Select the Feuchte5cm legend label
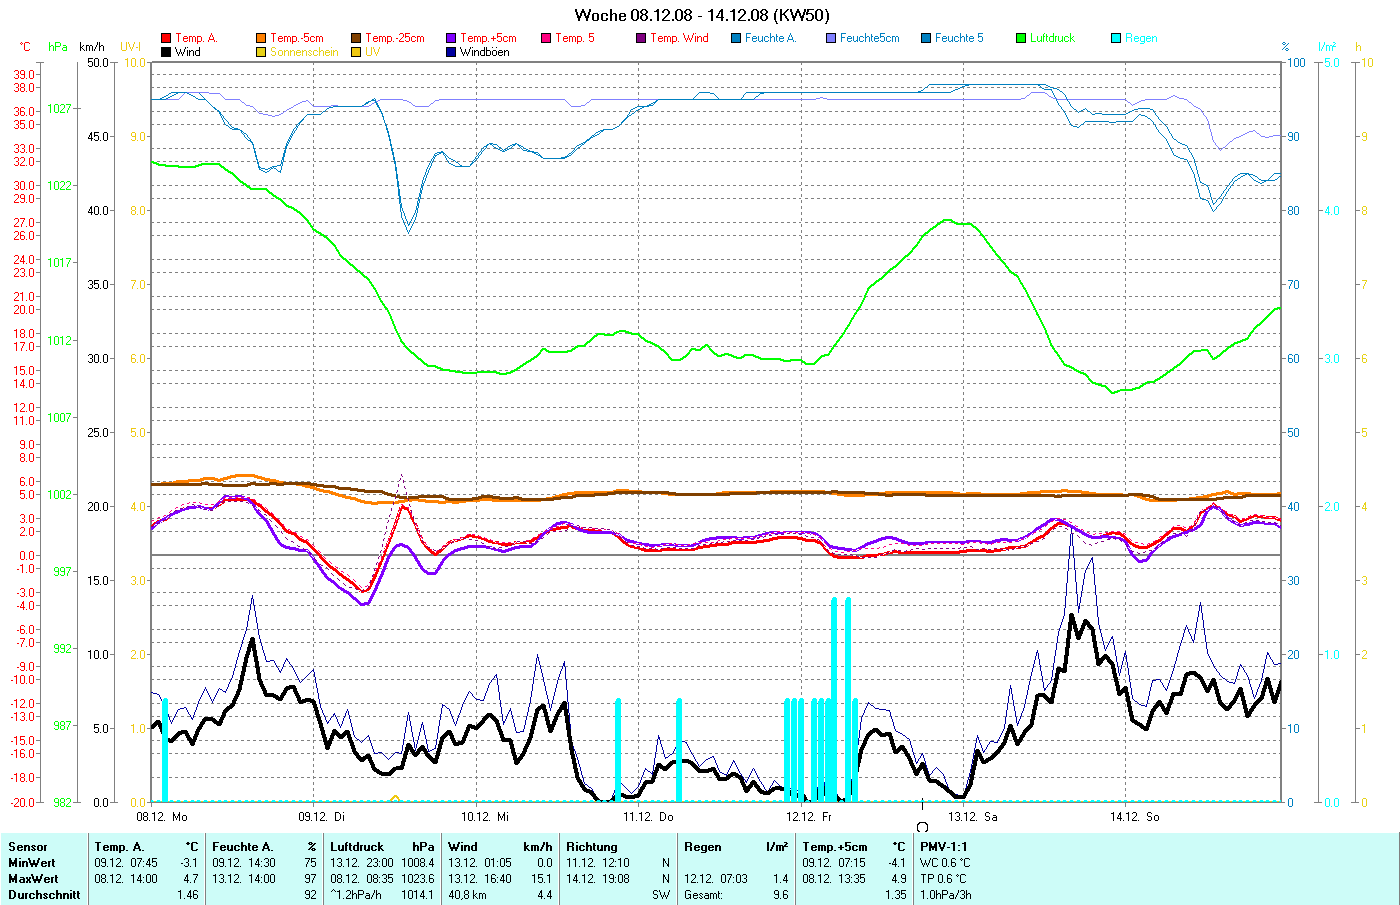 pos(869,38)
